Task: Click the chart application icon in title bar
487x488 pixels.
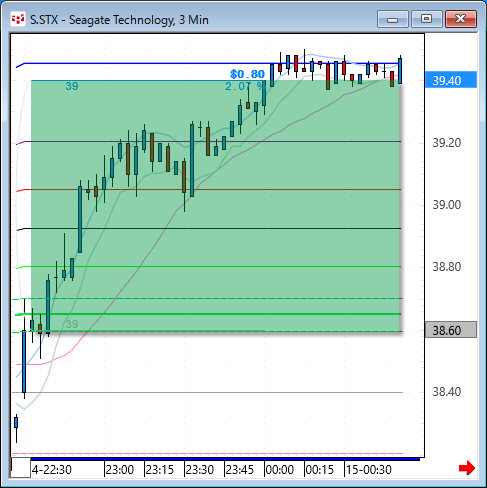Action: (18, 19)
